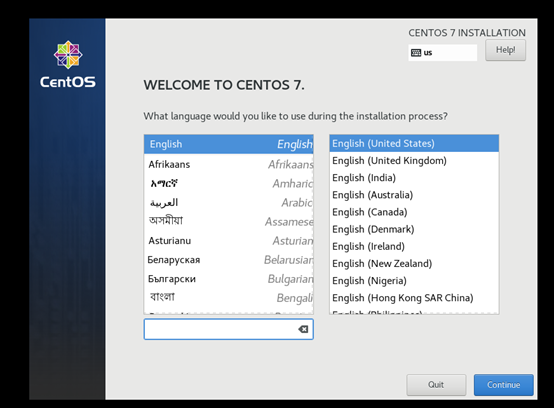Open the Help! button

505,50
